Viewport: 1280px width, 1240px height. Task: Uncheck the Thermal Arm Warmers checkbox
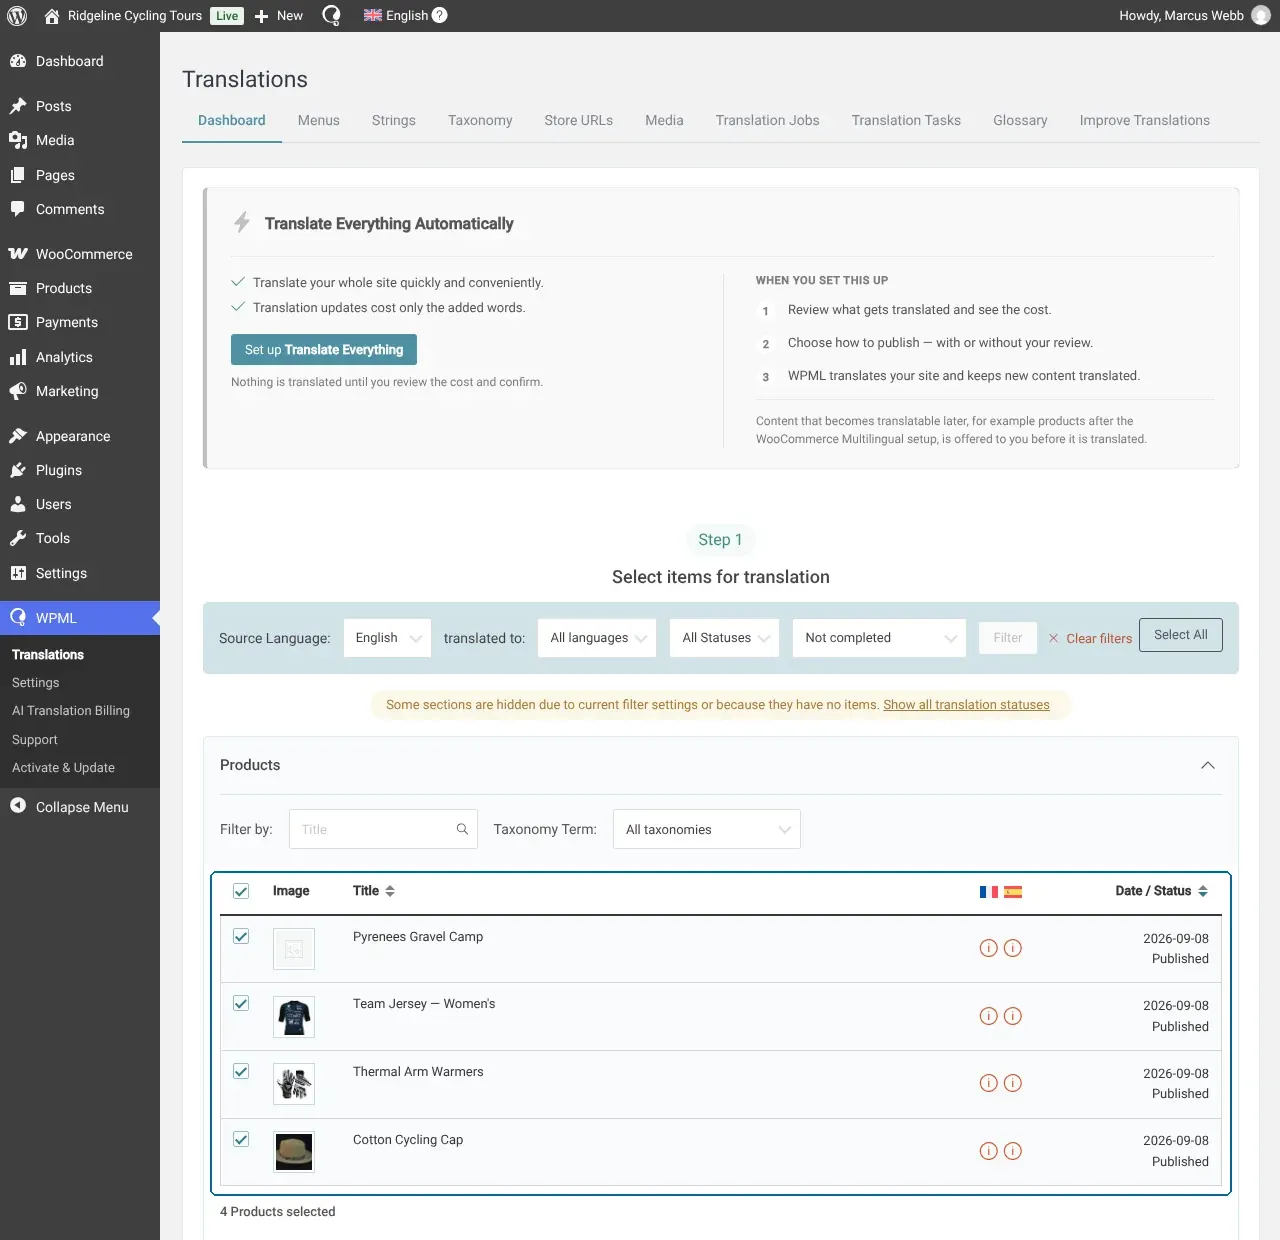[x=241, y=1072]
